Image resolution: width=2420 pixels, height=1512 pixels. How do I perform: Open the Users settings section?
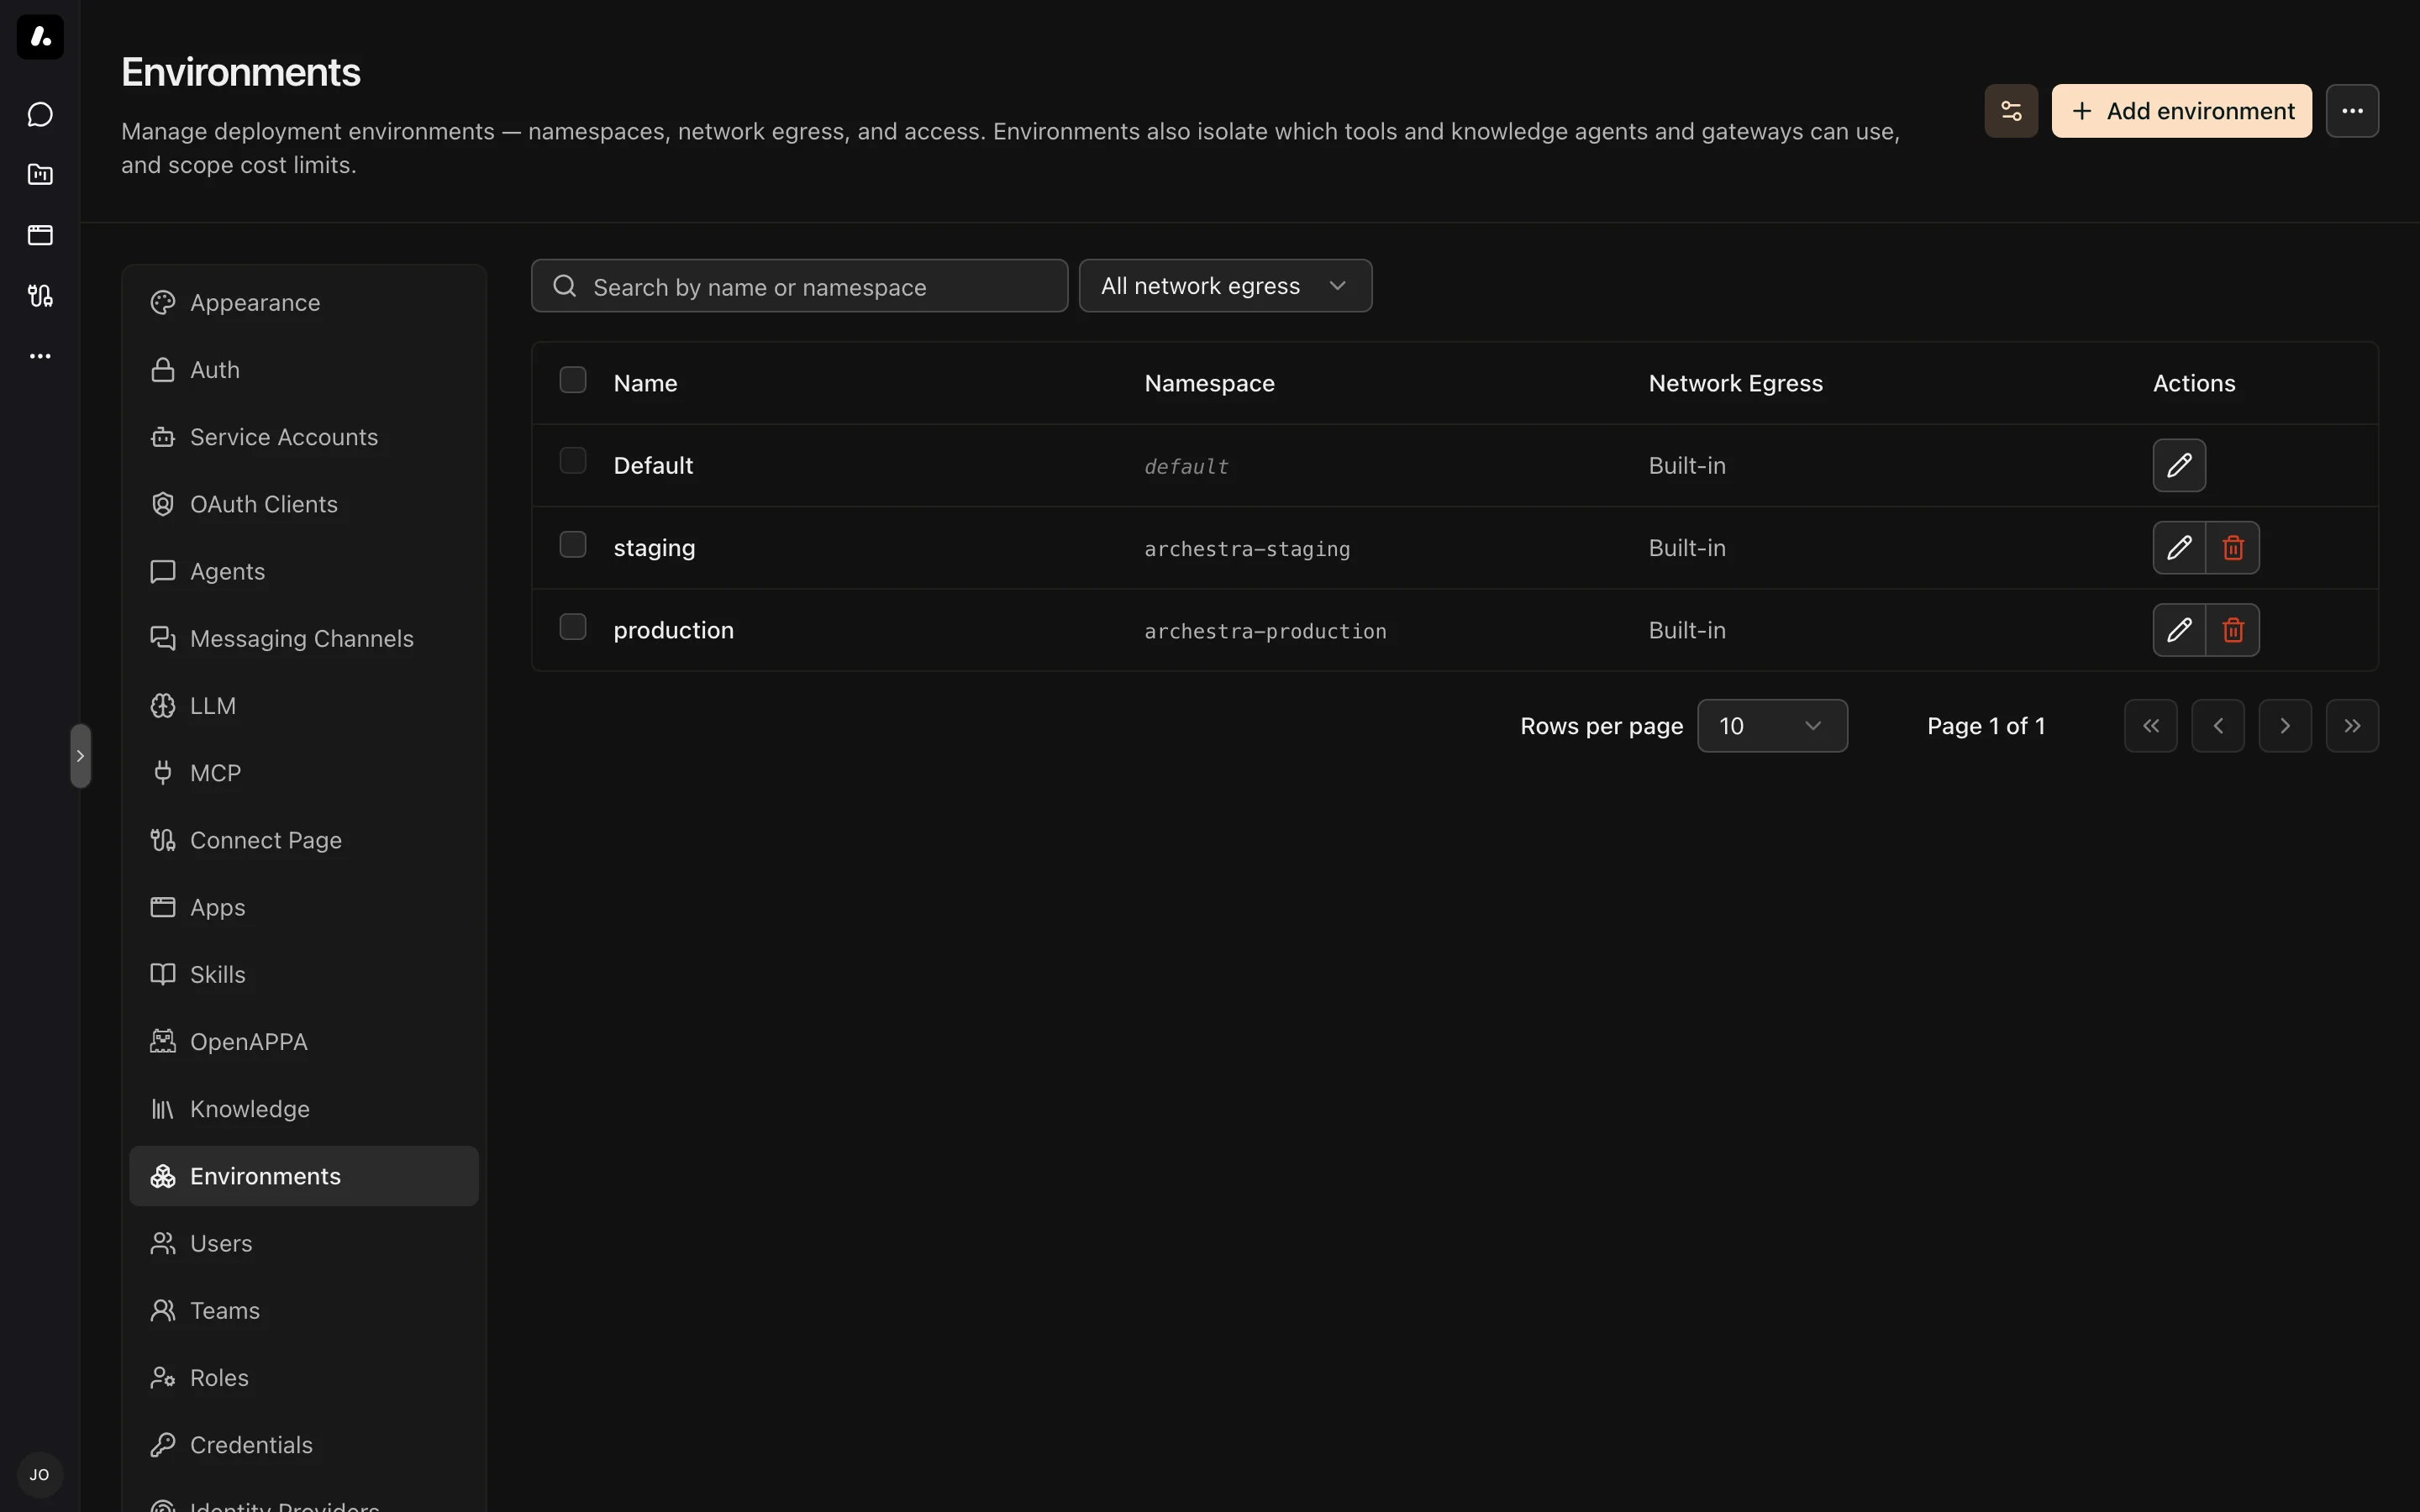pos(304,1243)
